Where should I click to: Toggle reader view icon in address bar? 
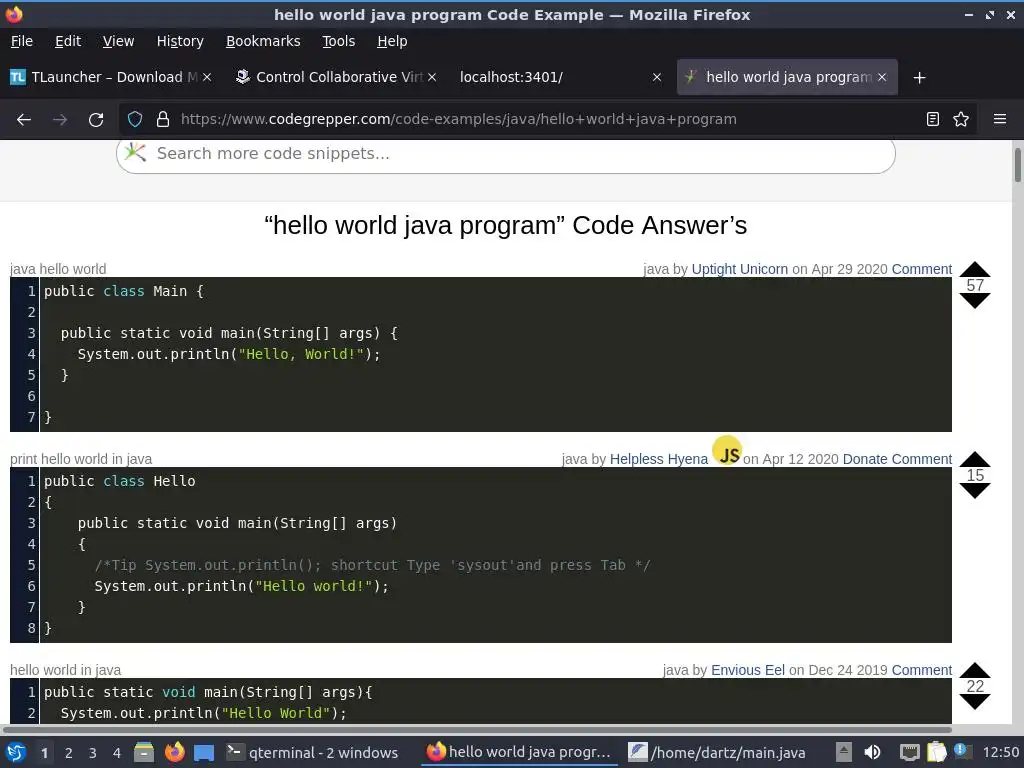tap(933, 120)
